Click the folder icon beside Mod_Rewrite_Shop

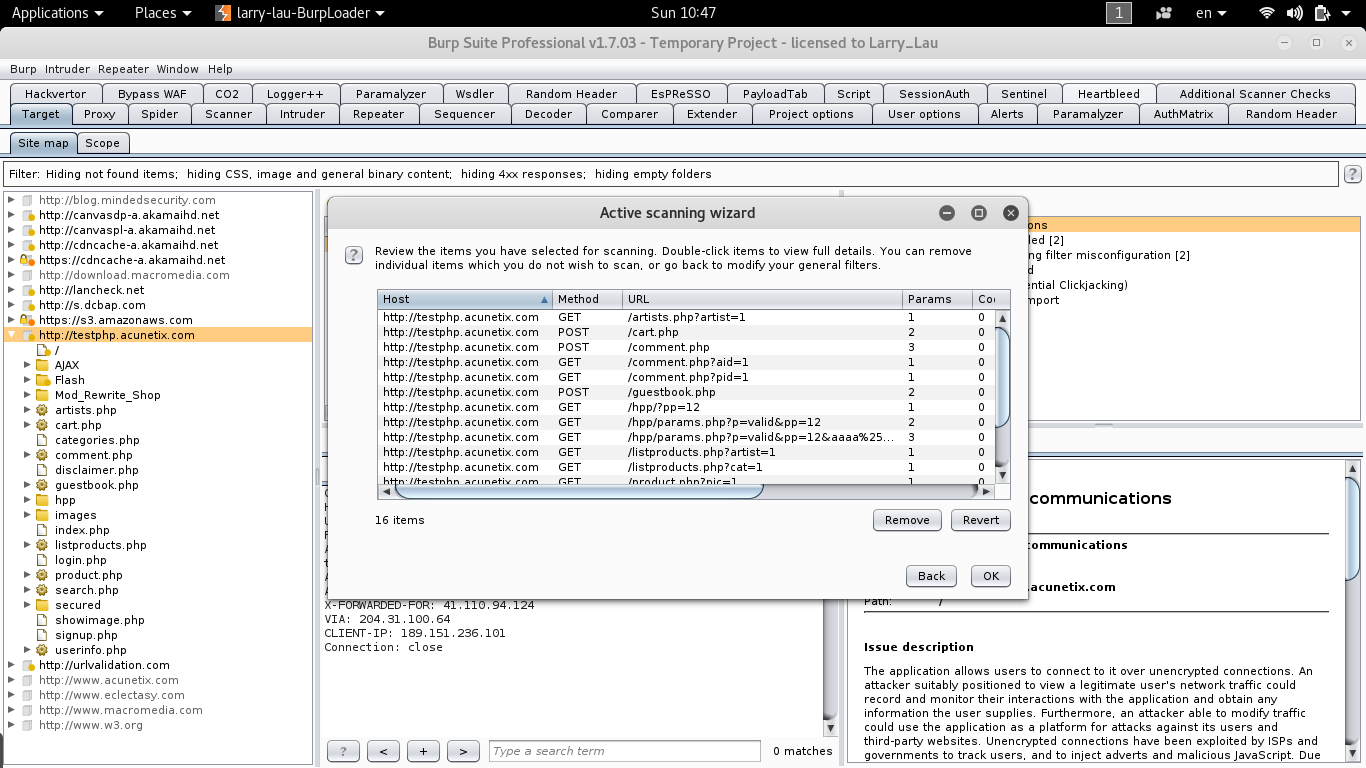click(x=43, y=395)
